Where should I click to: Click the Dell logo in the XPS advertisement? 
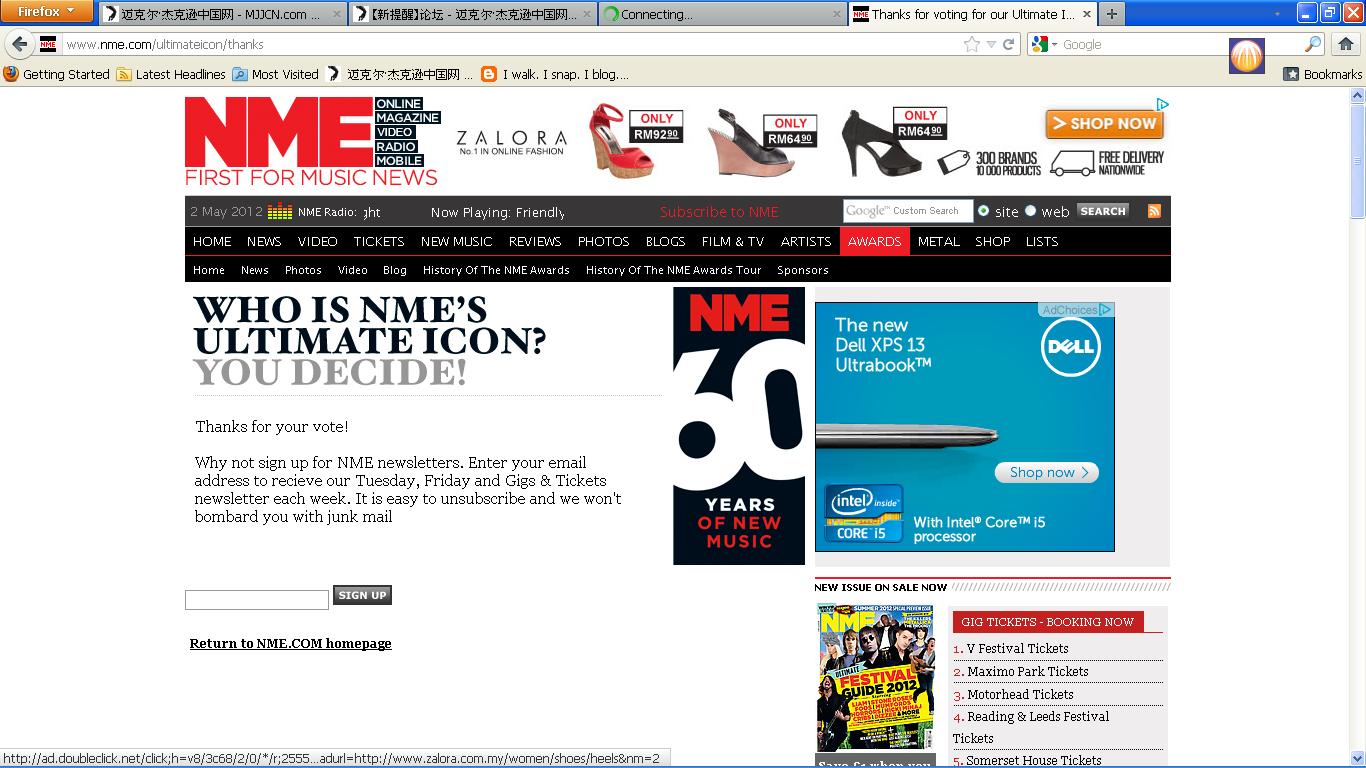pyautogui.click(x=1070, y=345)
